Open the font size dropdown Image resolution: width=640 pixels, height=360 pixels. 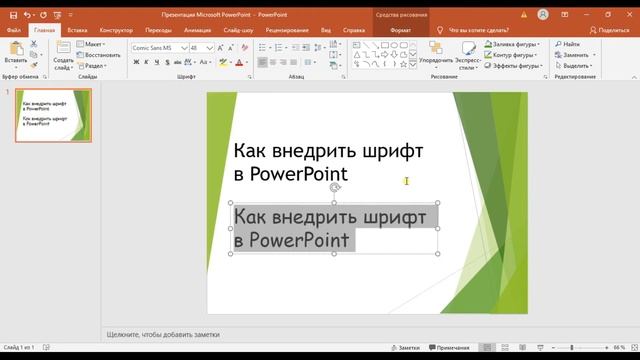coord(209,48)
